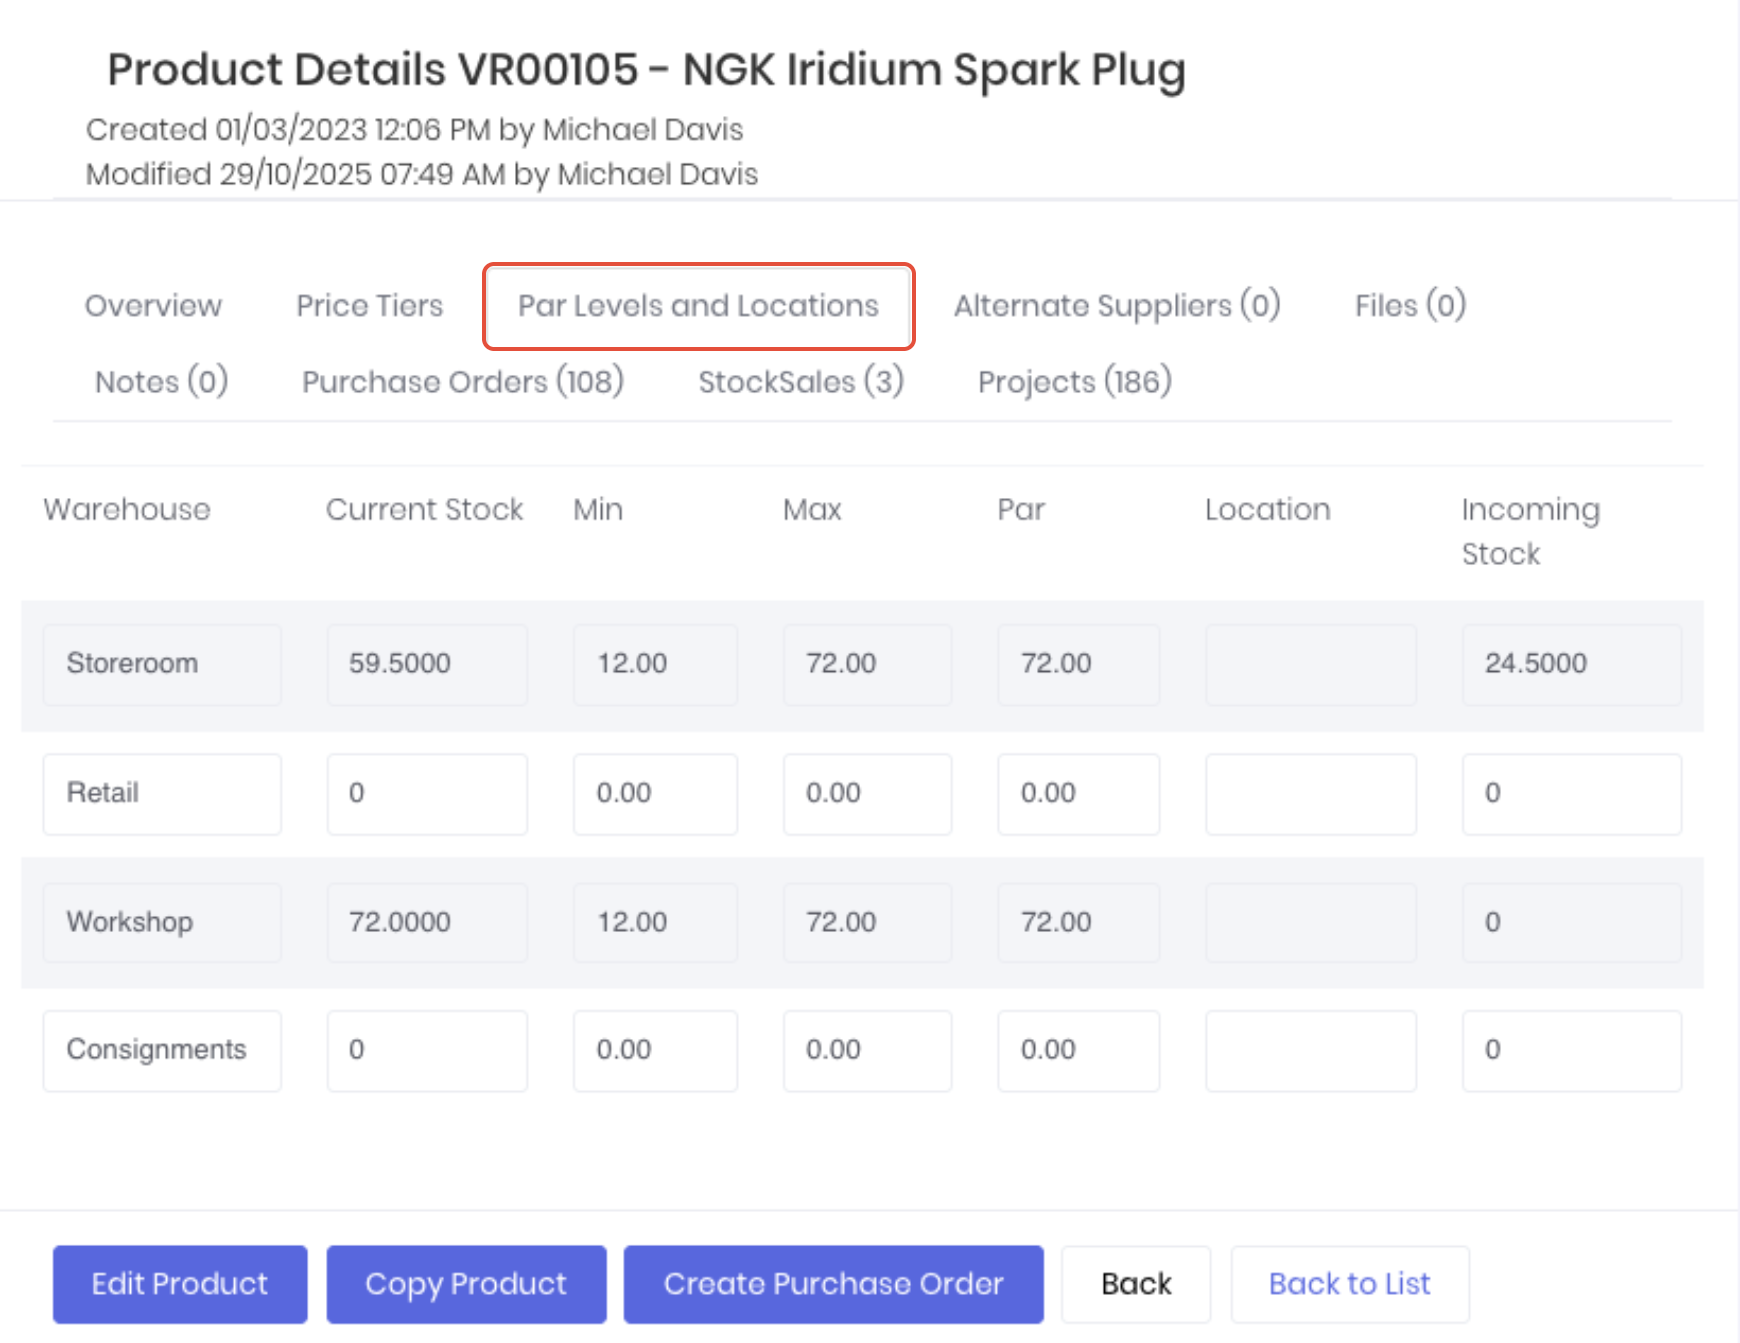Follow the Back to List link
The height and width of the screenshot is (1343, 1740).
tap(1350, 1284)
